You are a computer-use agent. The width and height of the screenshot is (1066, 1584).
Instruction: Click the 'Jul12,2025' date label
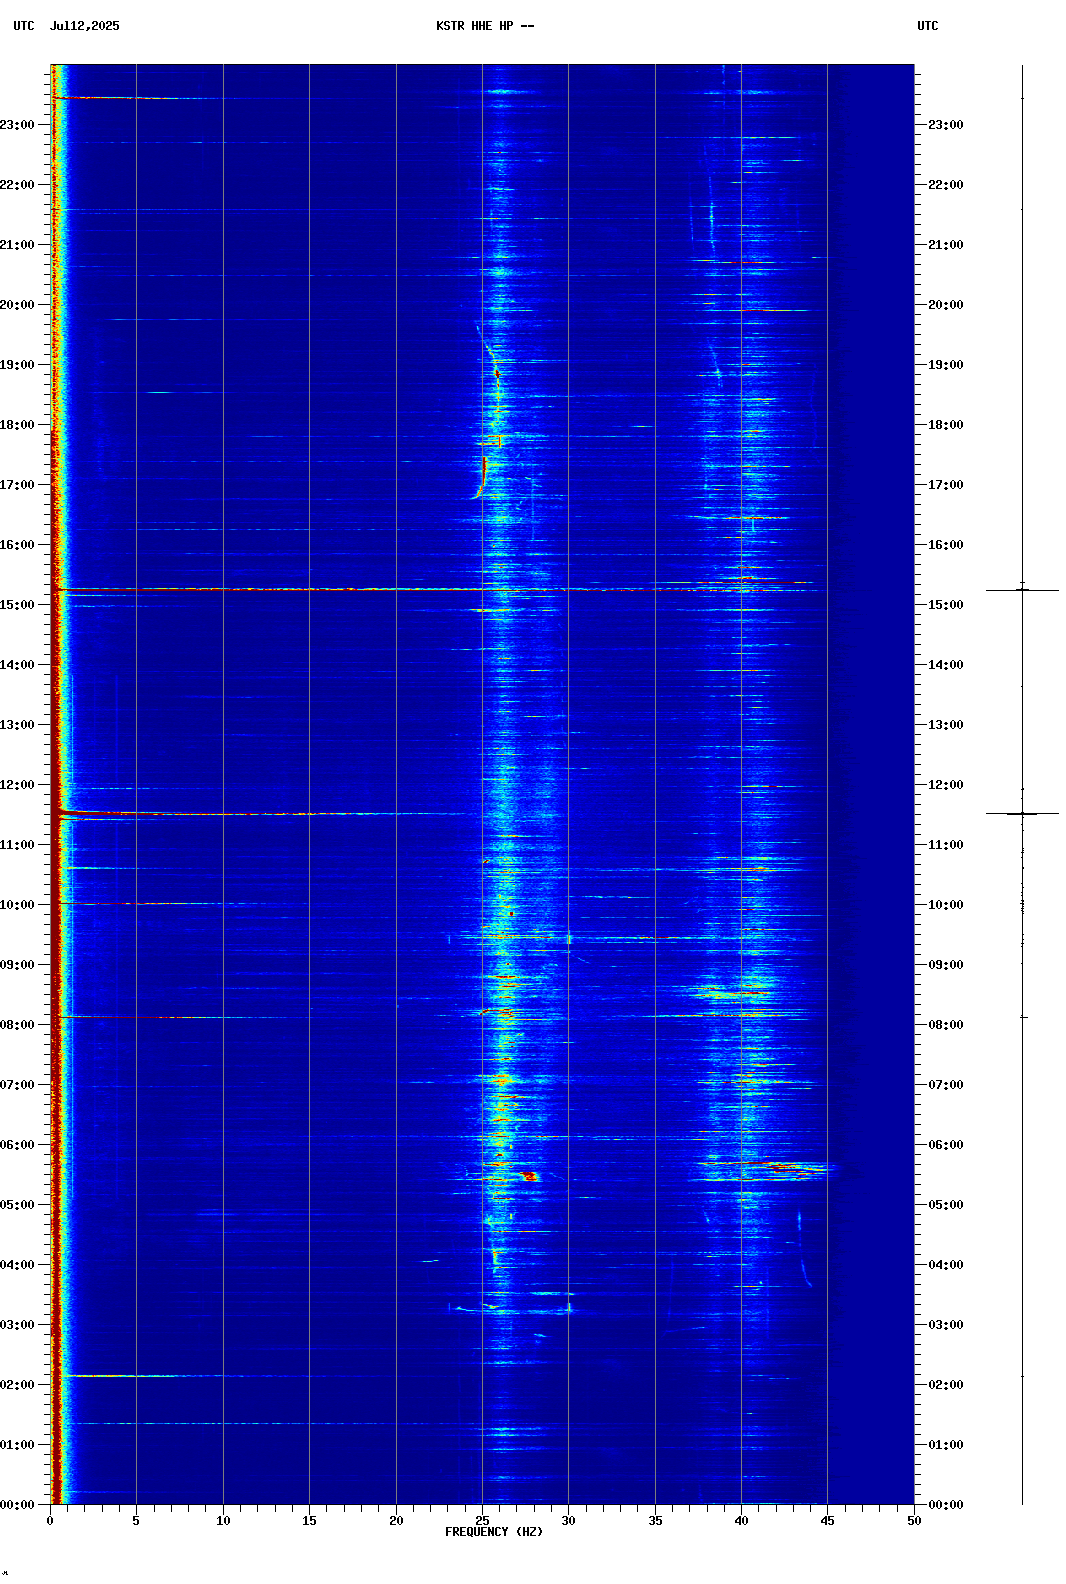[84, 26]
